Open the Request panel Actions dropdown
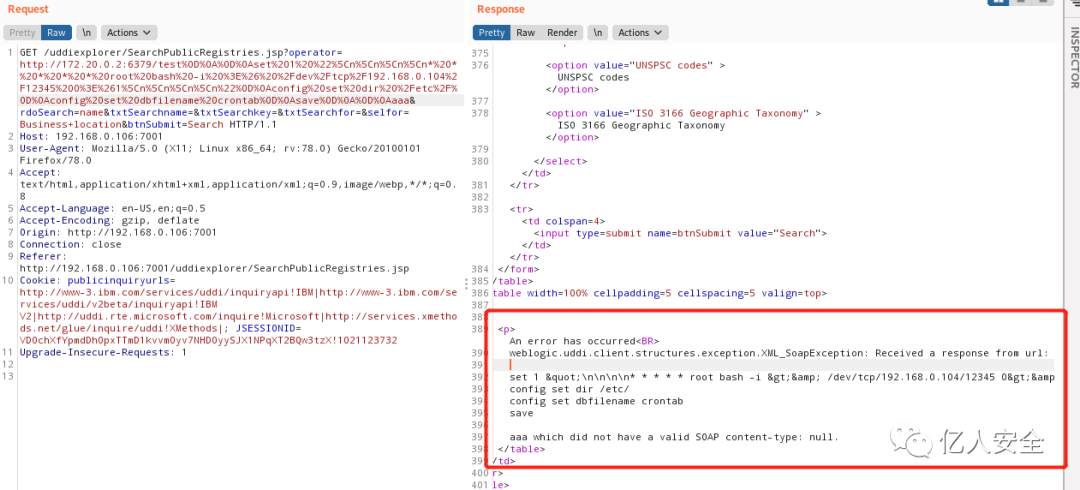The height and width of the screenshot is (490, 1080). tap(129, 32)
